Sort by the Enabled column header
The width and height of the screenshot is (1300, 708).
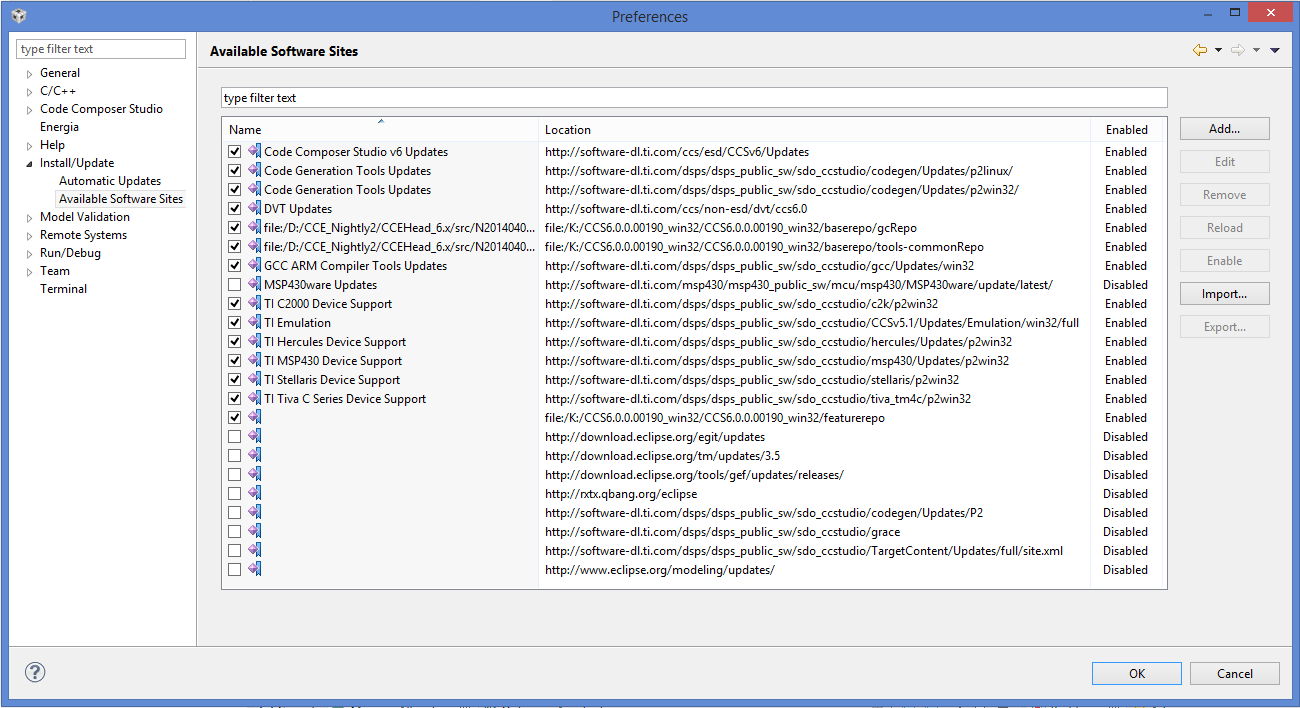pyautogui.click(x=1127, y=130)
